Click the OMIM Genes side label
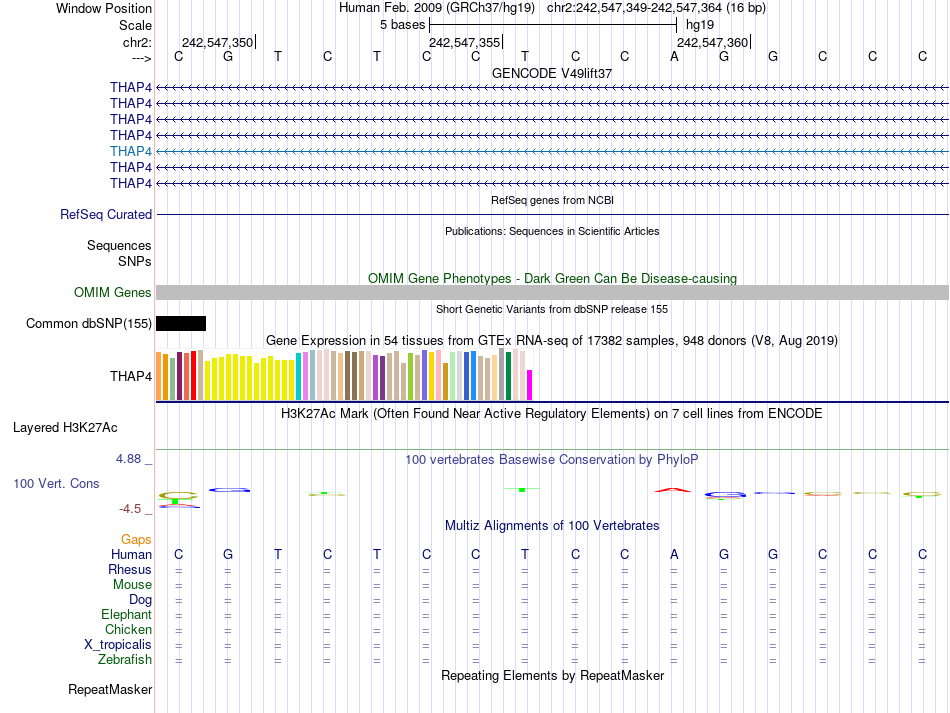 113,293
